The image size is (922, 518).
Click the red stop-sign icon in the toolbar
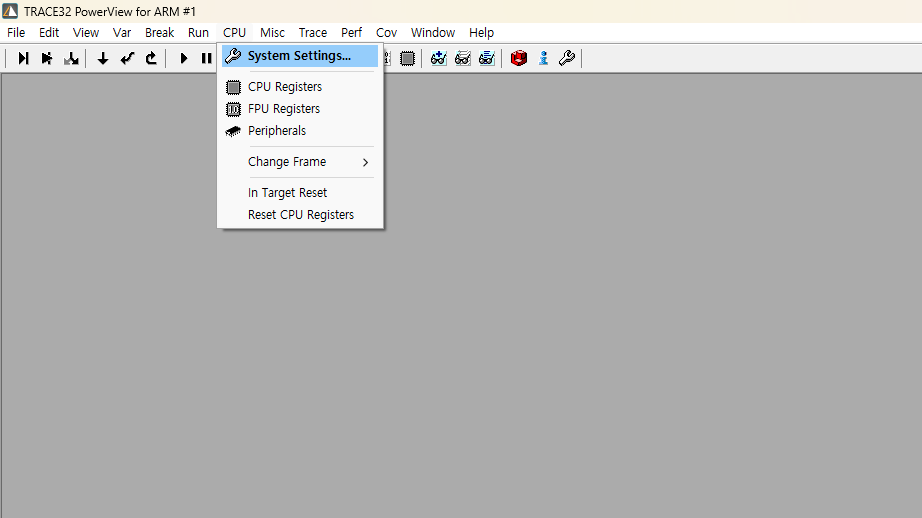(518, 59)
